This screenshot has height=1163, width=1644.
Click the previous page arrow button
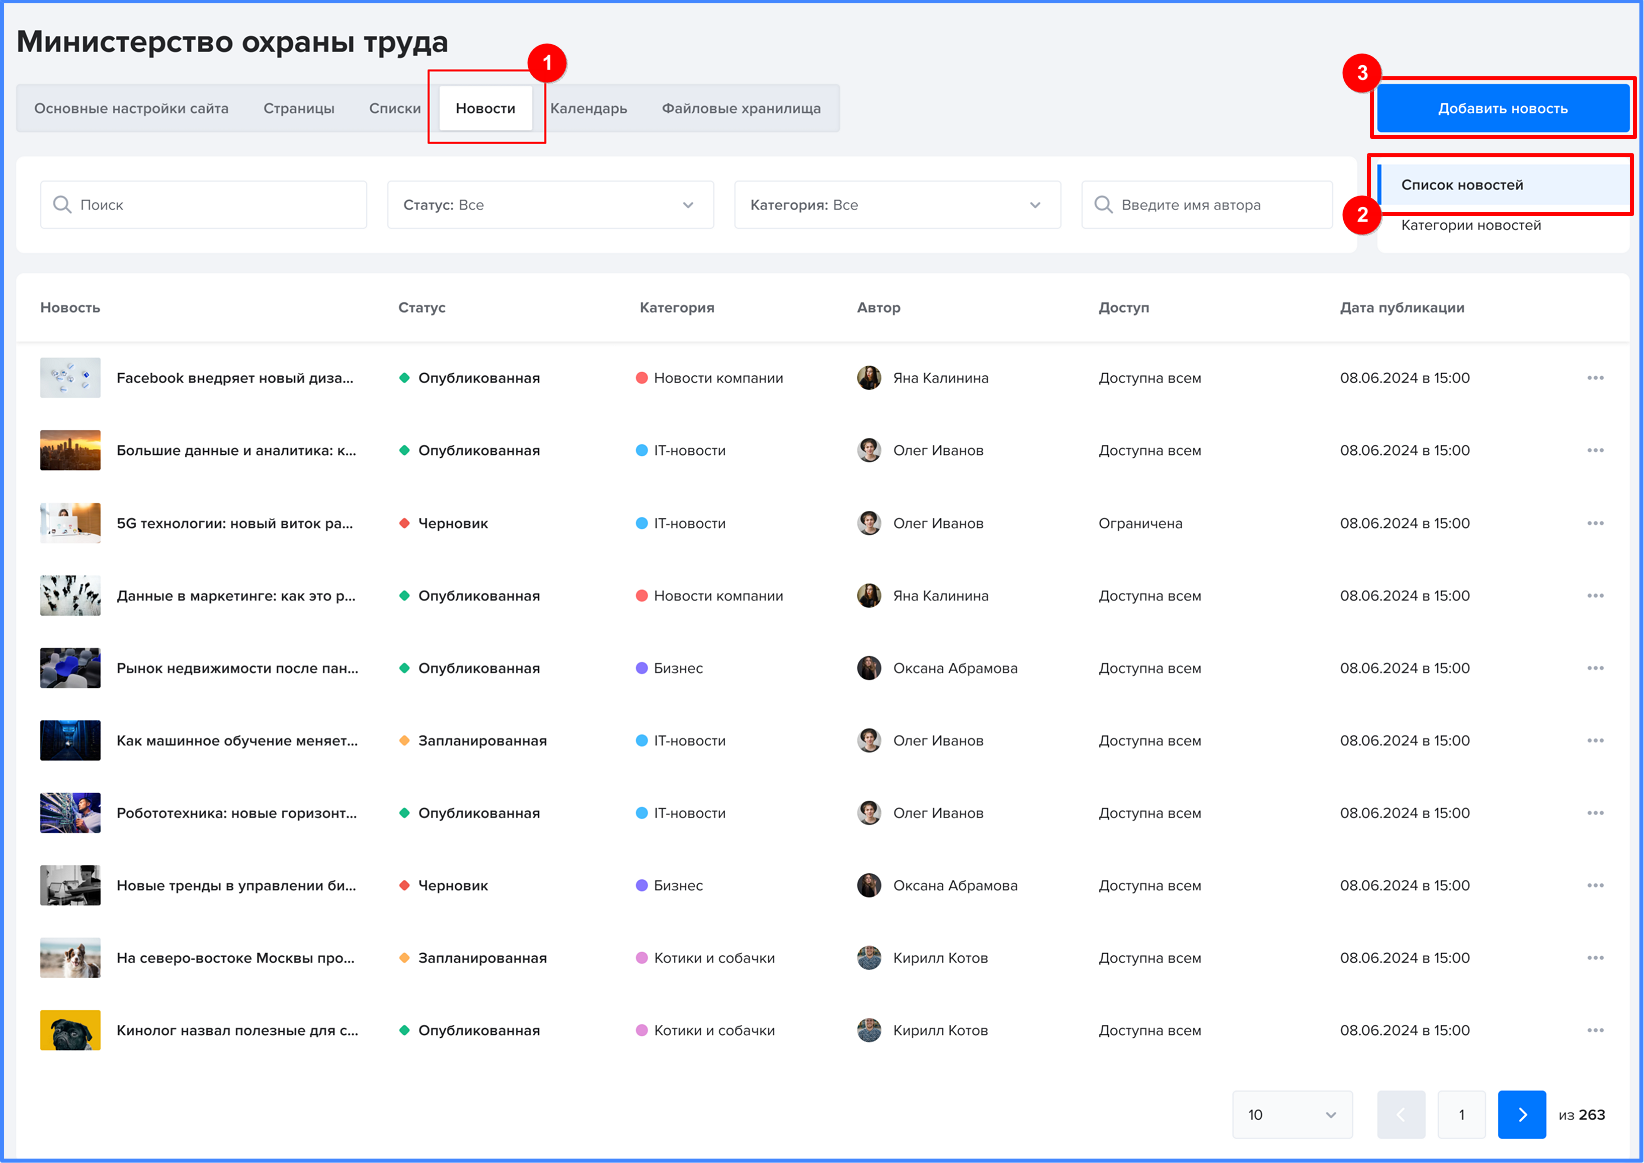pos(1400,1115)
